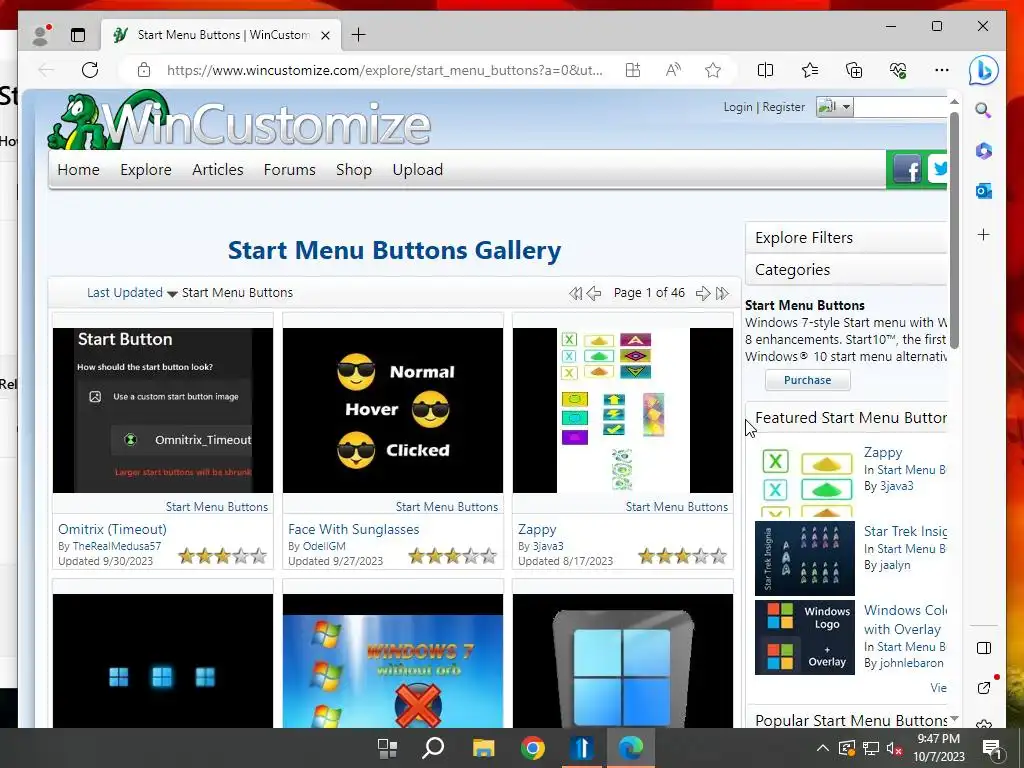The height and width of the screenshot is (768, 1024).
Task: Open the Face With Sunglasses title link
Action: pyautogui.click(x=353, y=529)
